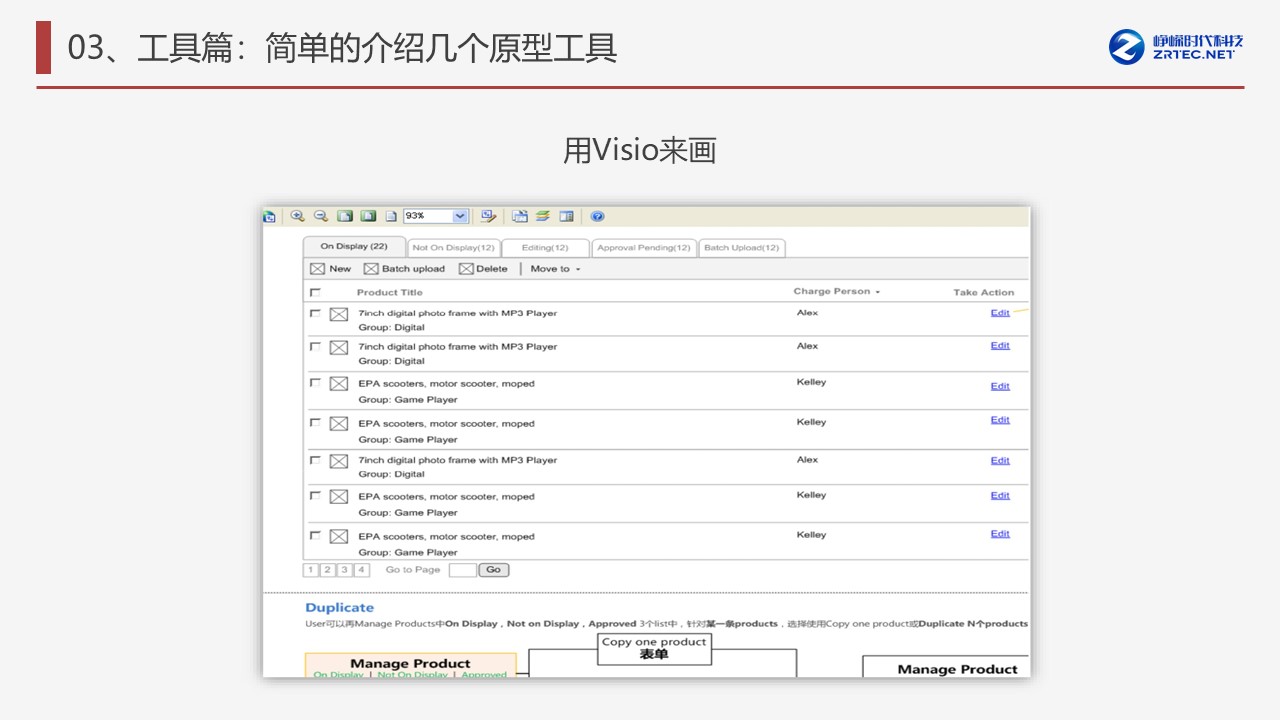Click the blue help question mark icon
This screenshot has height=720, width=1280.
click(x=597, y=216)
